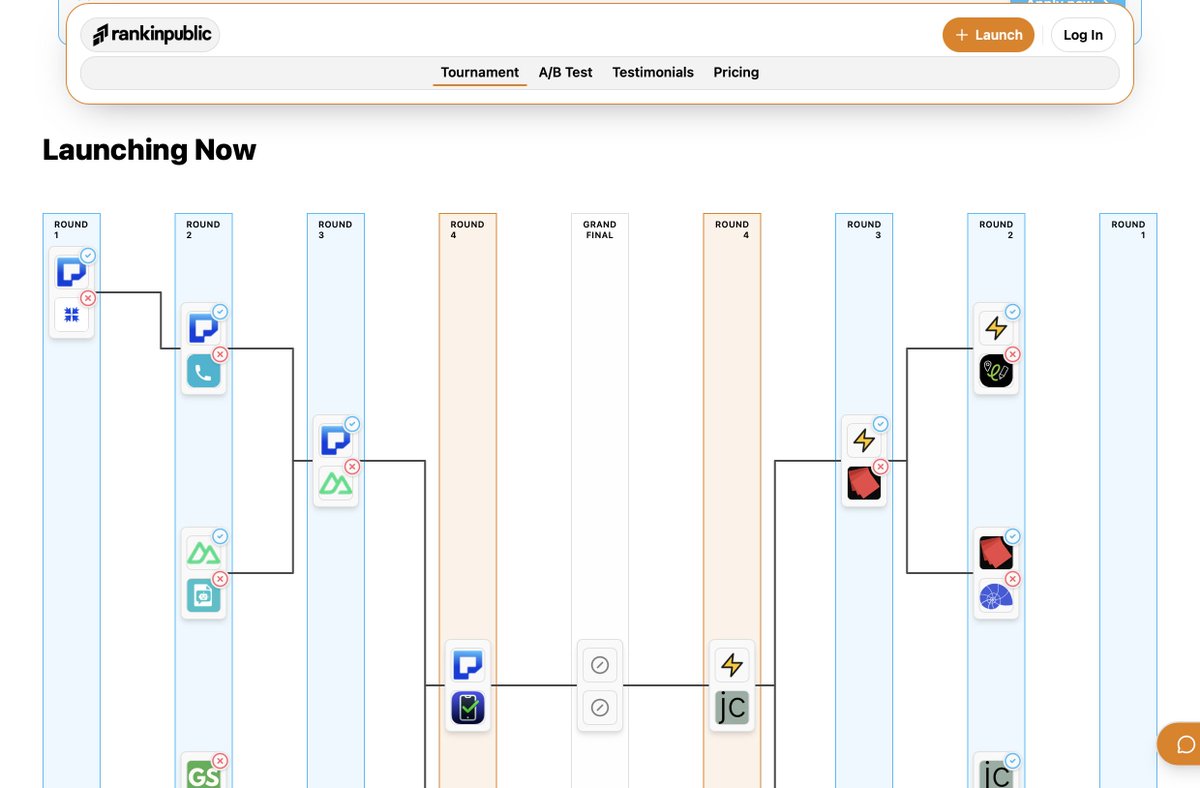Click red X badge on the phone handset icon
The height and width of the screenshot is (788, 1200).
pyautogui.click(x=220, y=354)
